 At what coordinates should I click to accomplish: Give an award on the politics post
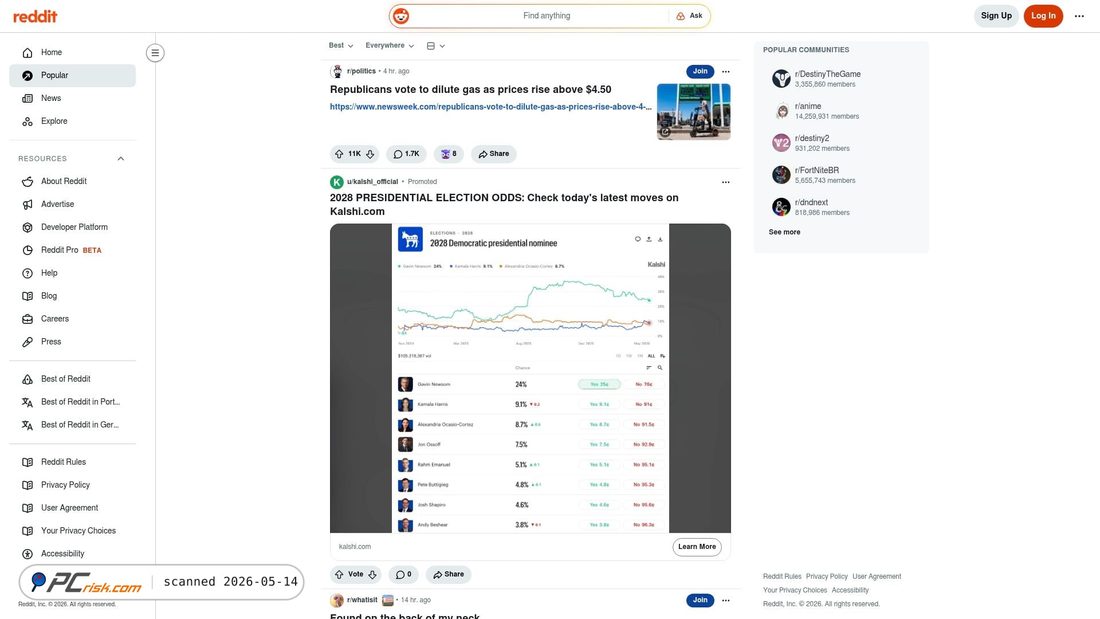coord(448,154)
